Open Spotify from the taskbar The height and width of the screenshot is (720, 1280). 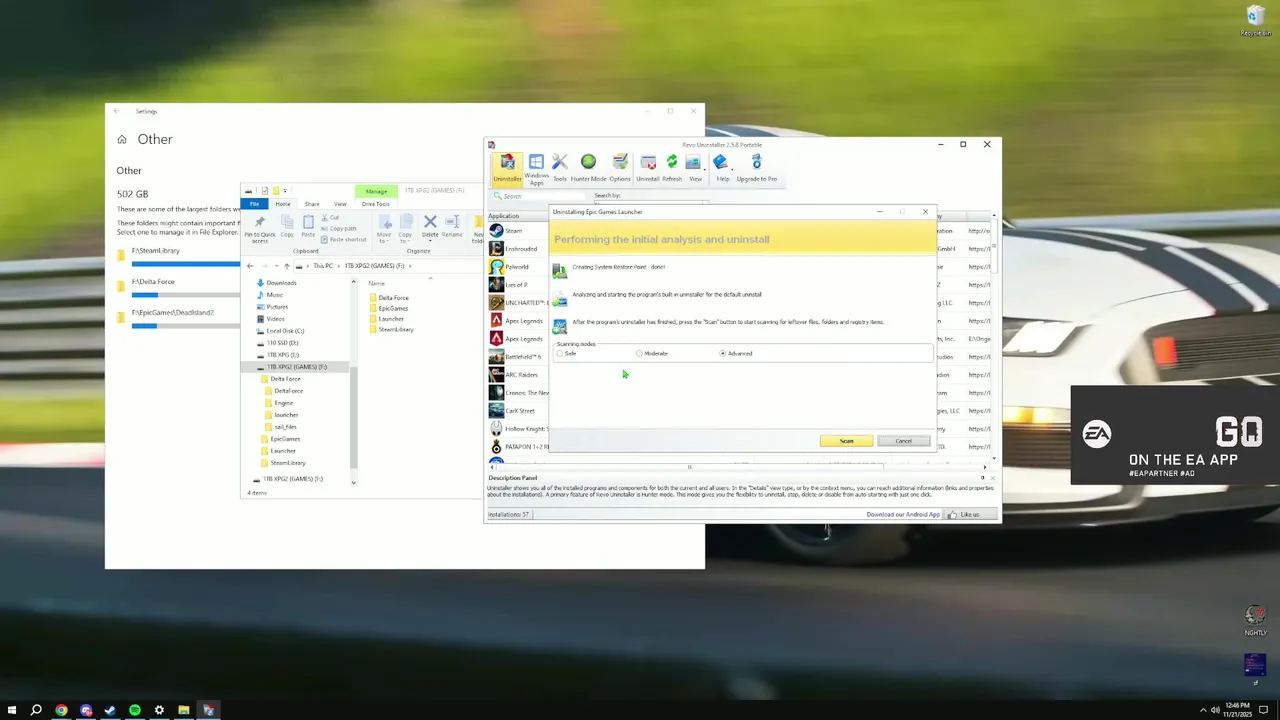click(x=134, y=710)
